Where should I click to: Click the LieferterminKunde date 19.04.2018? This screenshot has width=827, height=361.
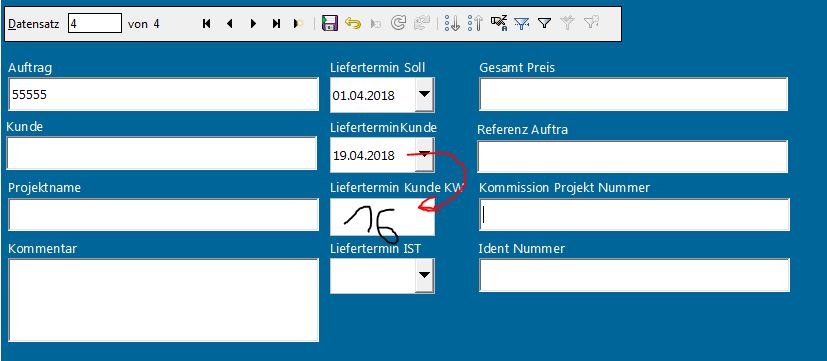[x=363, y=156]
